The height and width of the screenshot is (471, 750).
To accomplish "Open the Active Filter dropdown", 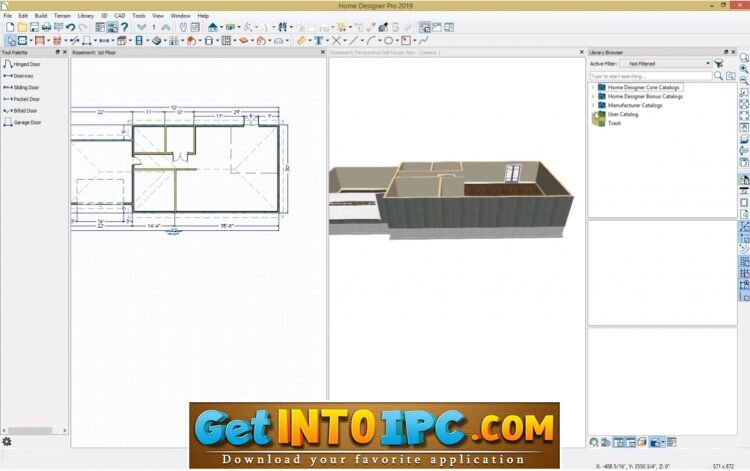I will (665, 64).
